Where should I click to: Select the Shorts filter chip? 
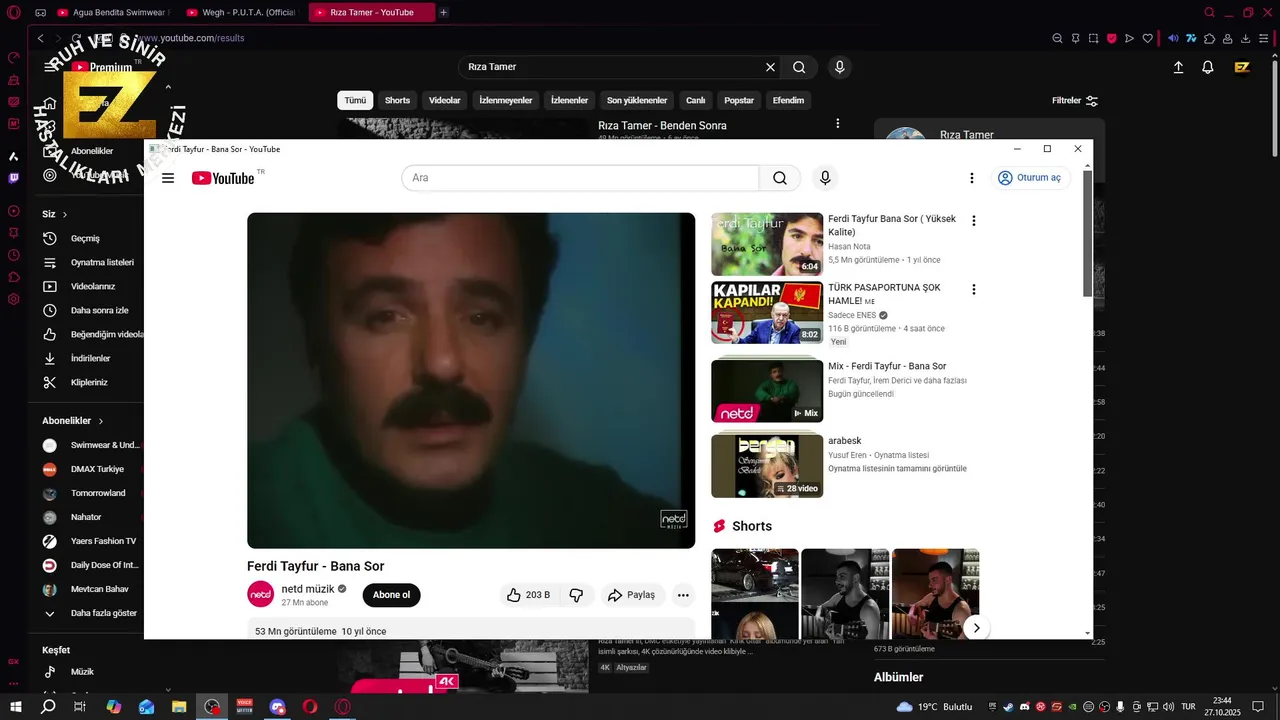click(x=397, y=100)
